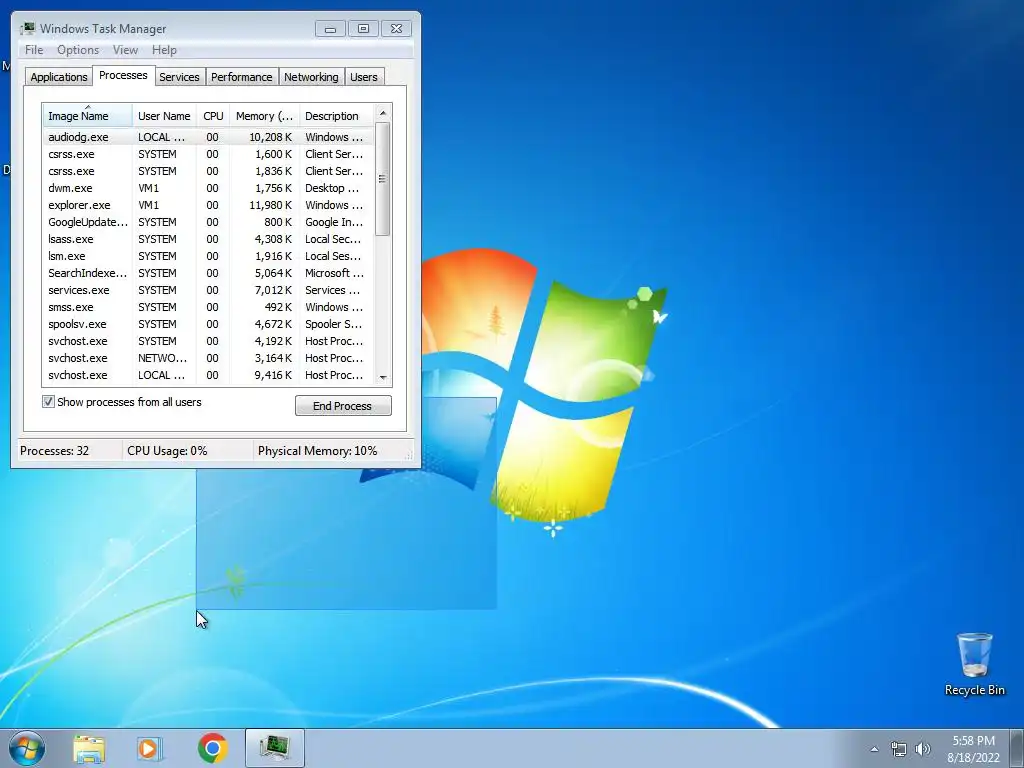The height and width of the screenshot is (768, 1024).
Task: Open the Options menu
Action: [x=78, y=50]
